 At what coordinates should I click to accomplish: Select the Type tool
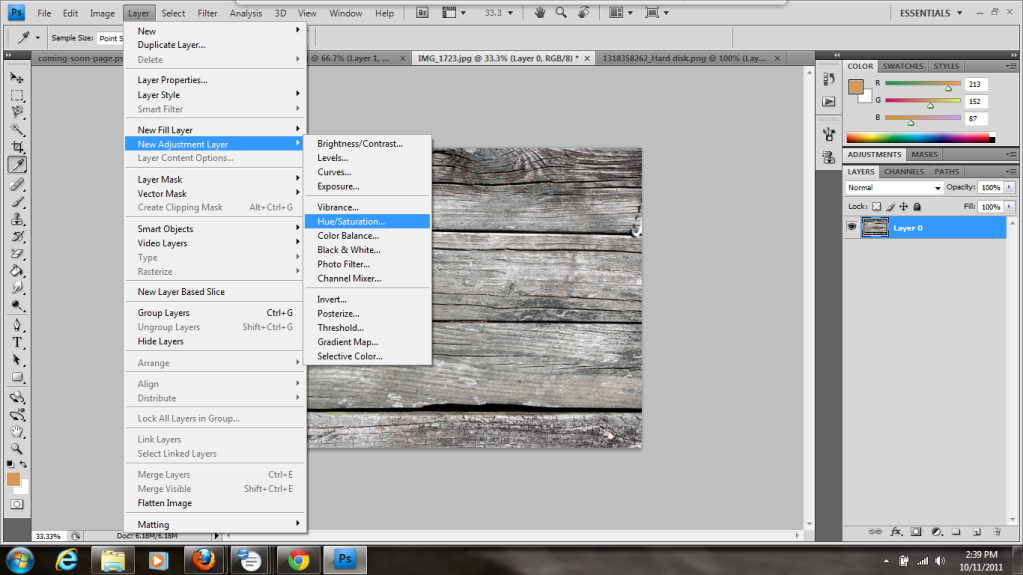coord(17,343)
